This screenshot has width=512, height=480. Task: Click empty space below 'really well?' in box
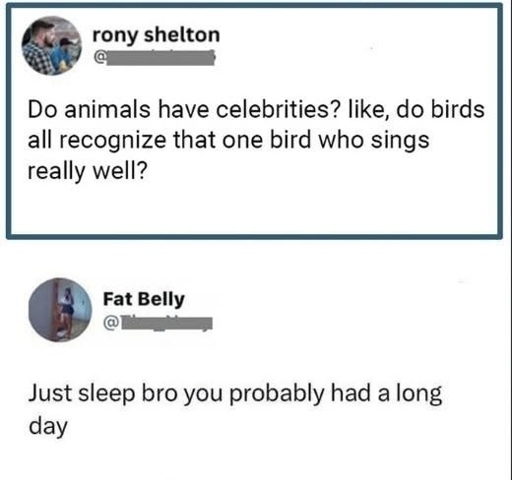point(255,208)
